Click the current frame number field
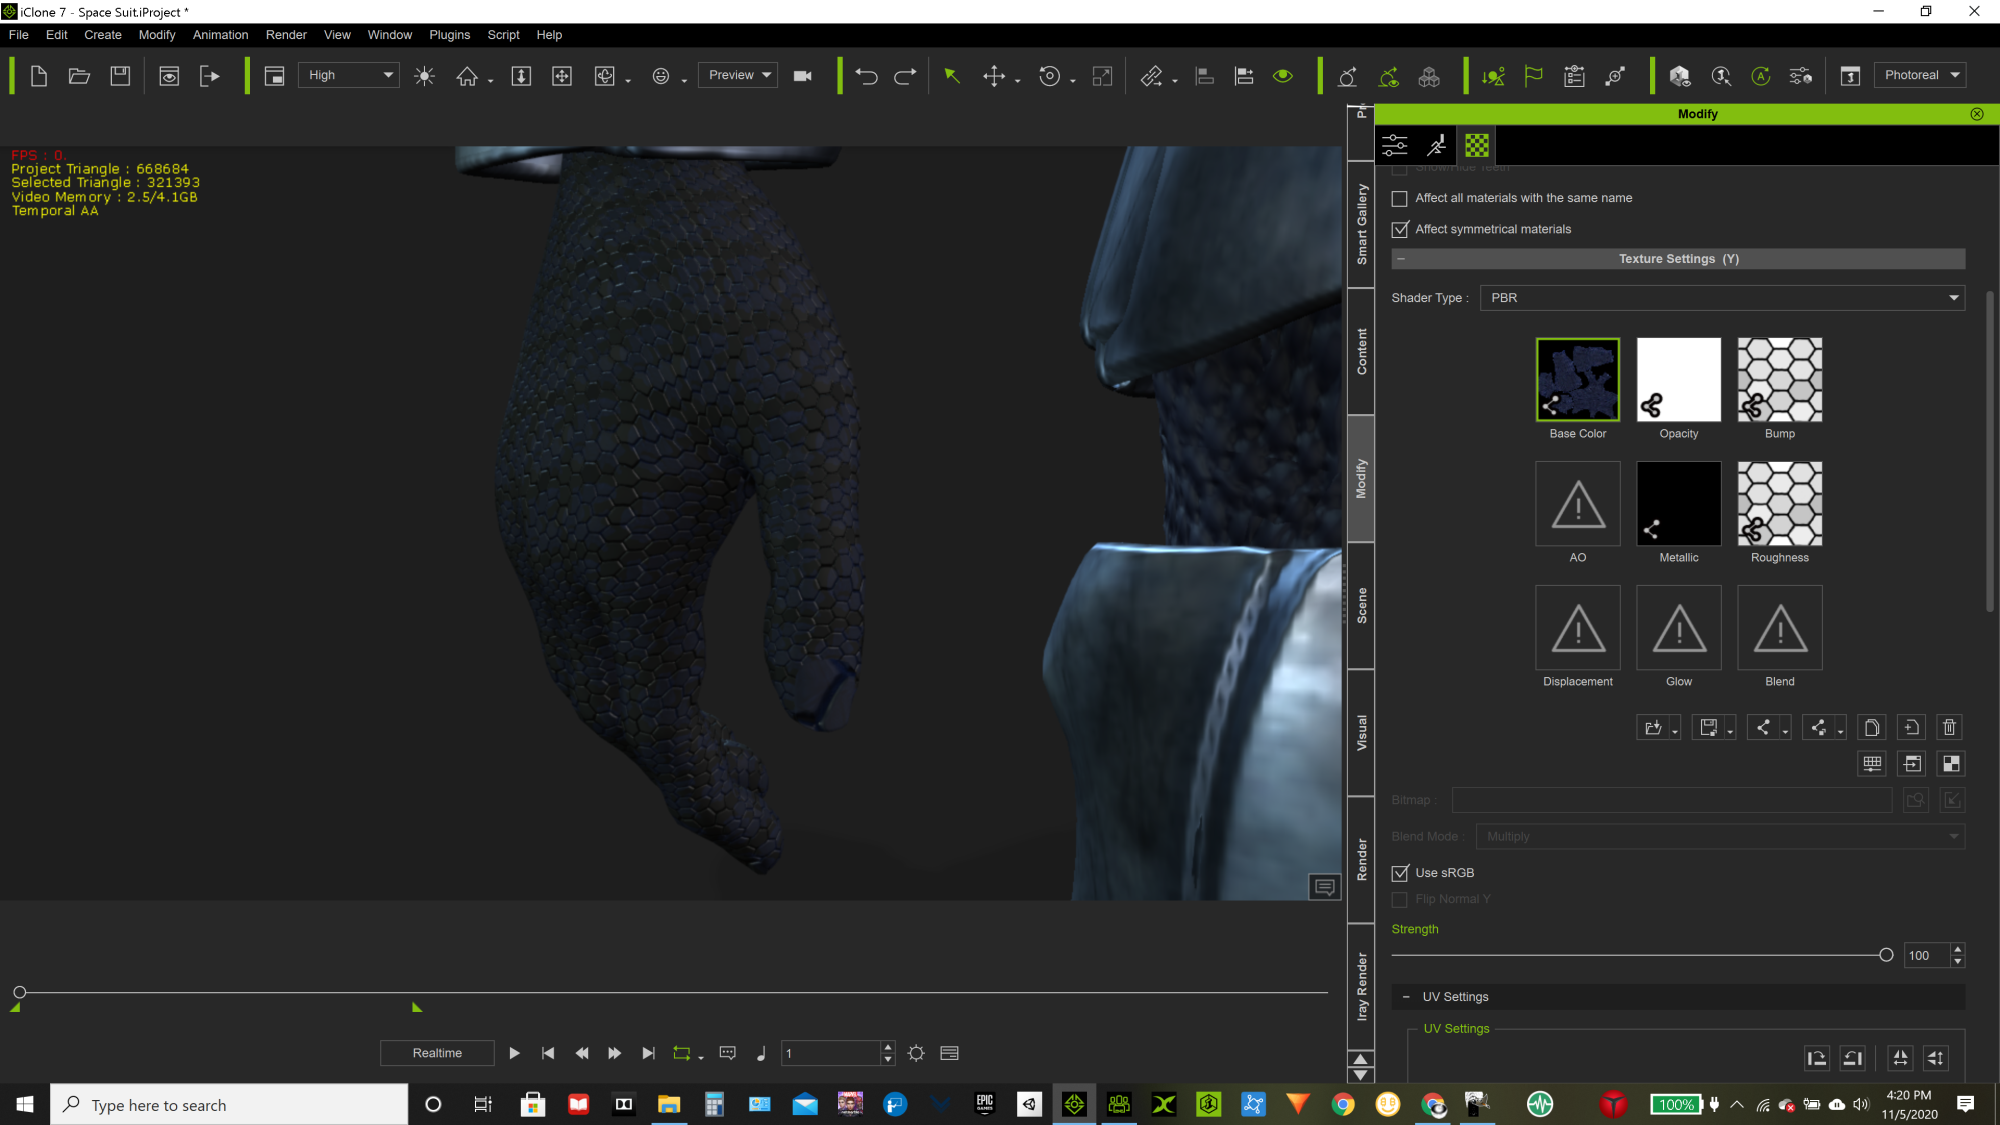Viewport: 2000px width, 1125px height. coord(830,1053)
